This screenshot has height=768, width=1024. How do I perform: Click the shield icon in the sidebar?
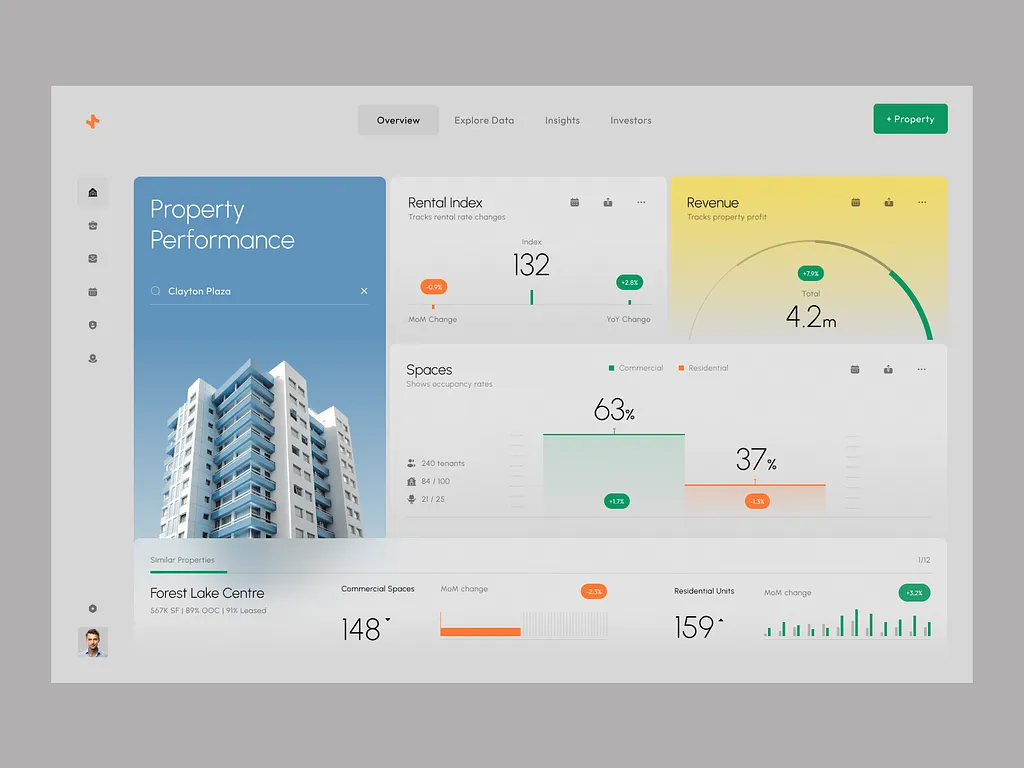tap(93, 325)
